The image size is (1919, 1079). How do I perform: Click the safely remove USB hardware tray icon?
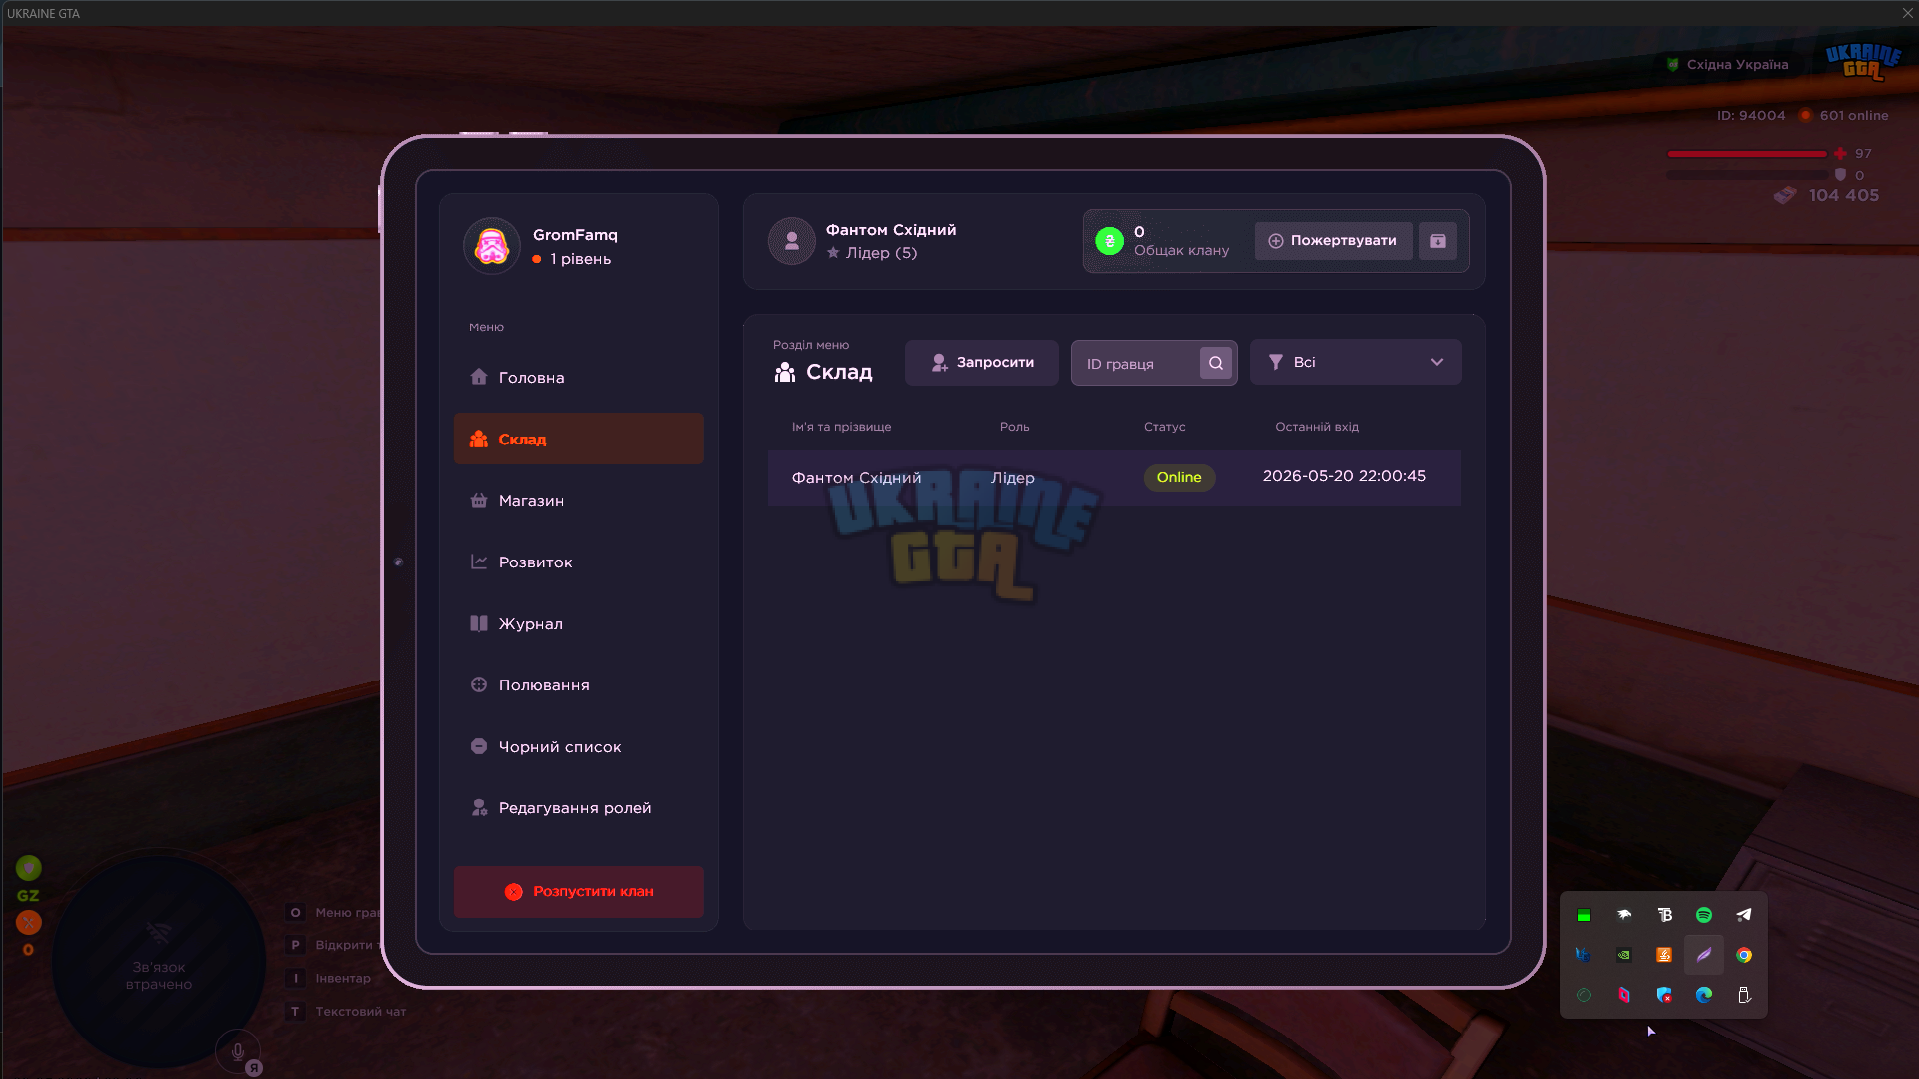tap(1744, 995)
